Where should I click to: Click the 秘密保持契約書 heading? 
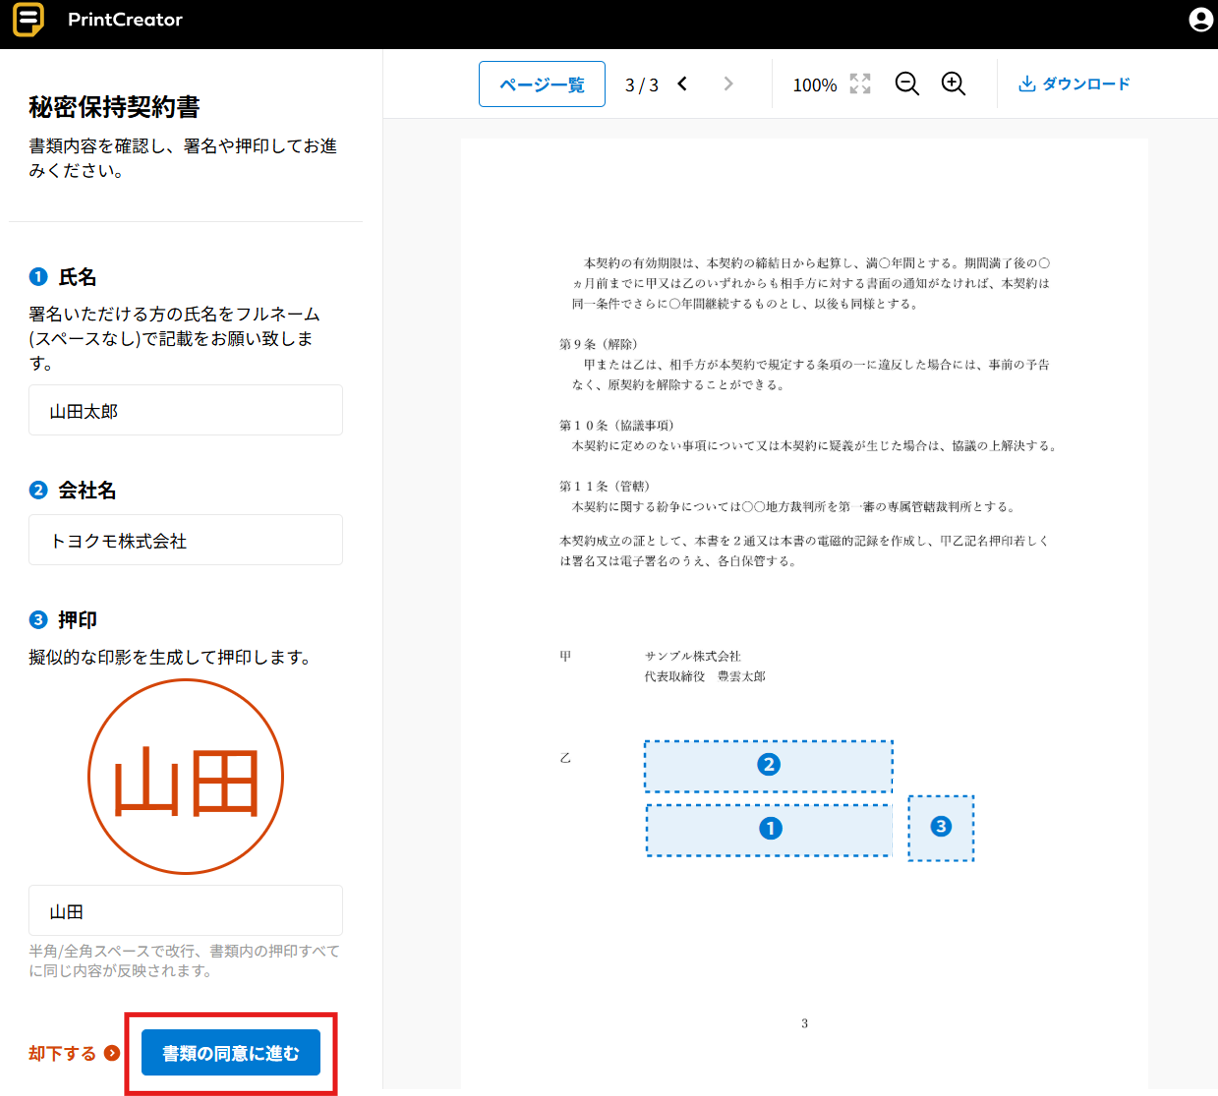click(x=114, y=107)
